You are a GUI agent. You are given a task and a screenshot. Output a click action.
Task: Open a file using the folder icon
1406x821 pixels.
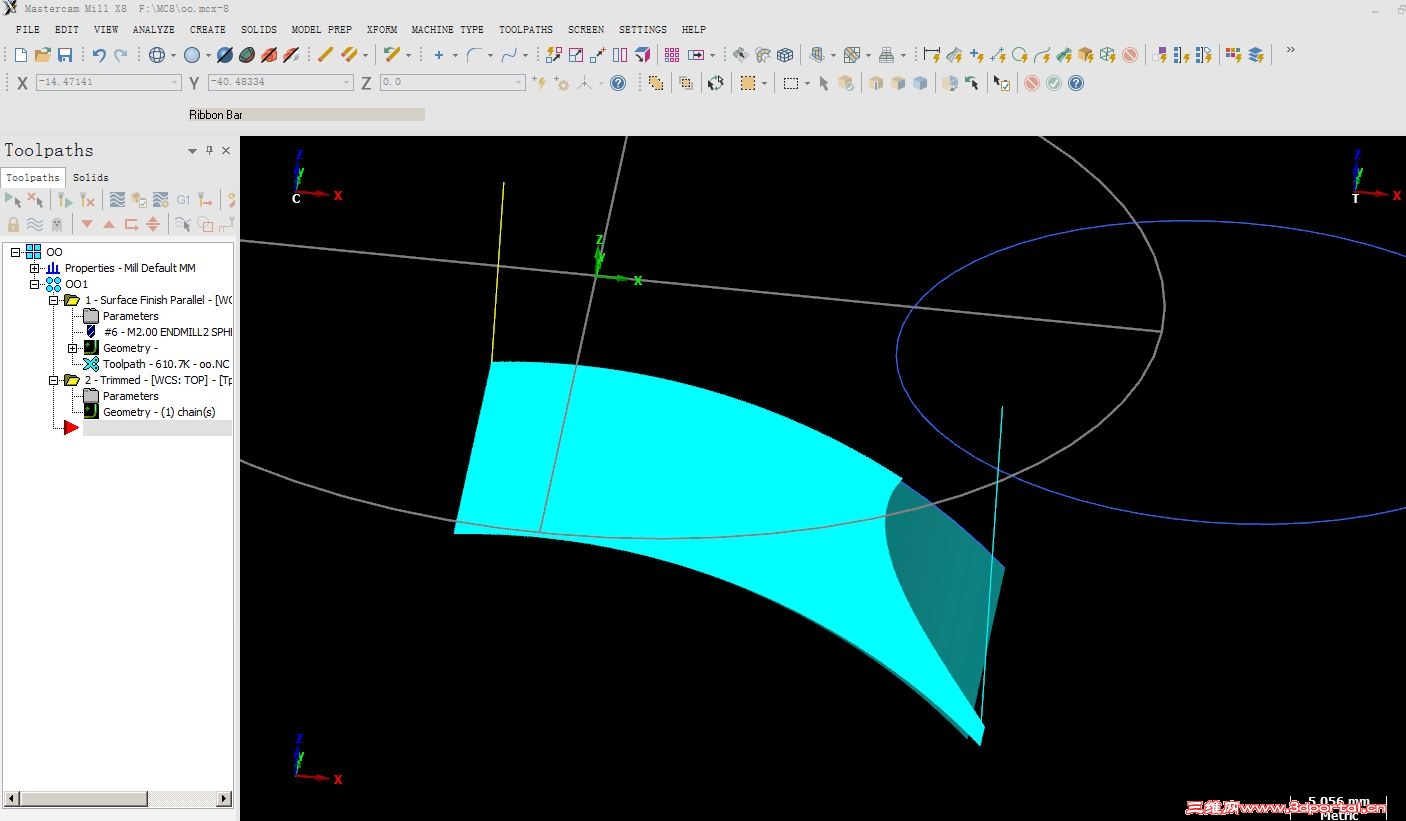(x=43, y=55)
